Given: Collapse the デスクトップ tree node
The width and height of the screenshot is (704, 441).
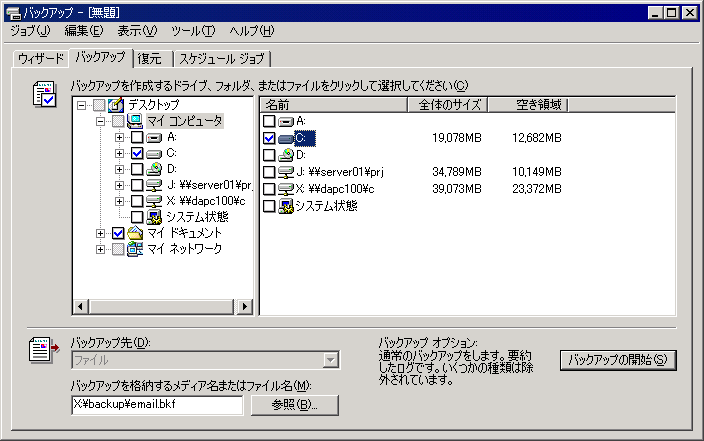Looking at the screenshot, I should pos(81,106).
